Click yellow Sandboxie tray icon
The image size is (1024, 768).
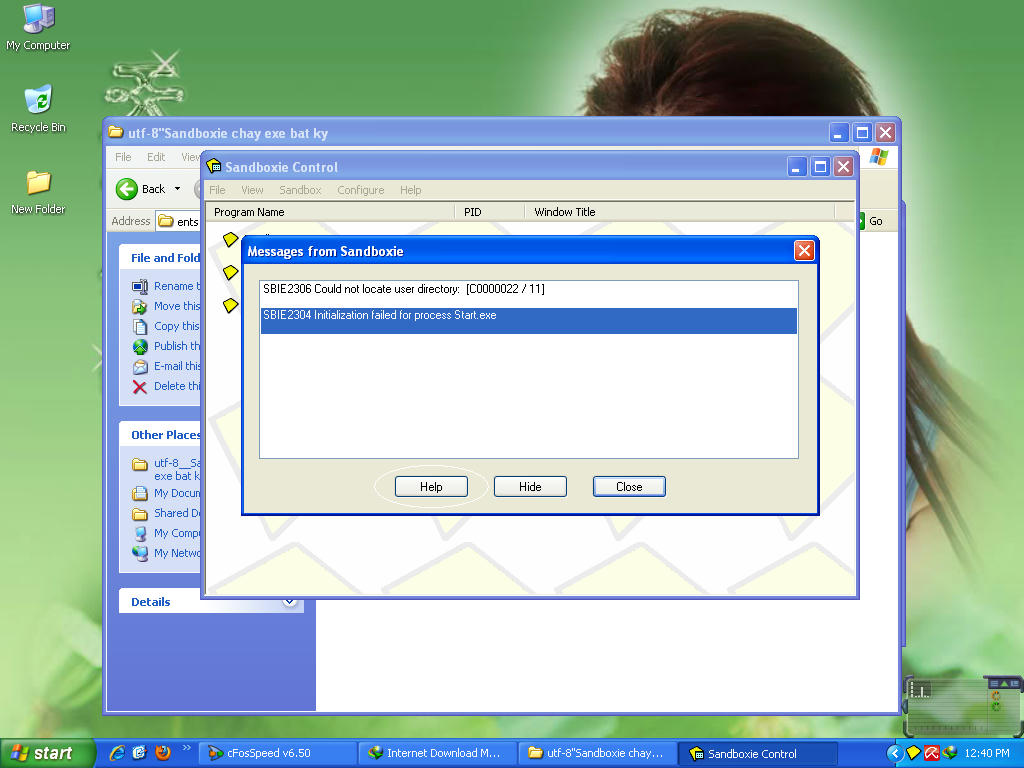pyautogui.click(x=914, y=754)
